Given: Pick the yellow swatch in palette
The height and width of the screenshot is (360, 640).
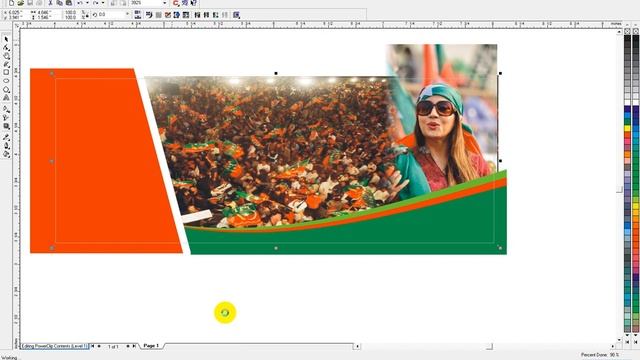Looking at the screenshot, I should (627, 129).
